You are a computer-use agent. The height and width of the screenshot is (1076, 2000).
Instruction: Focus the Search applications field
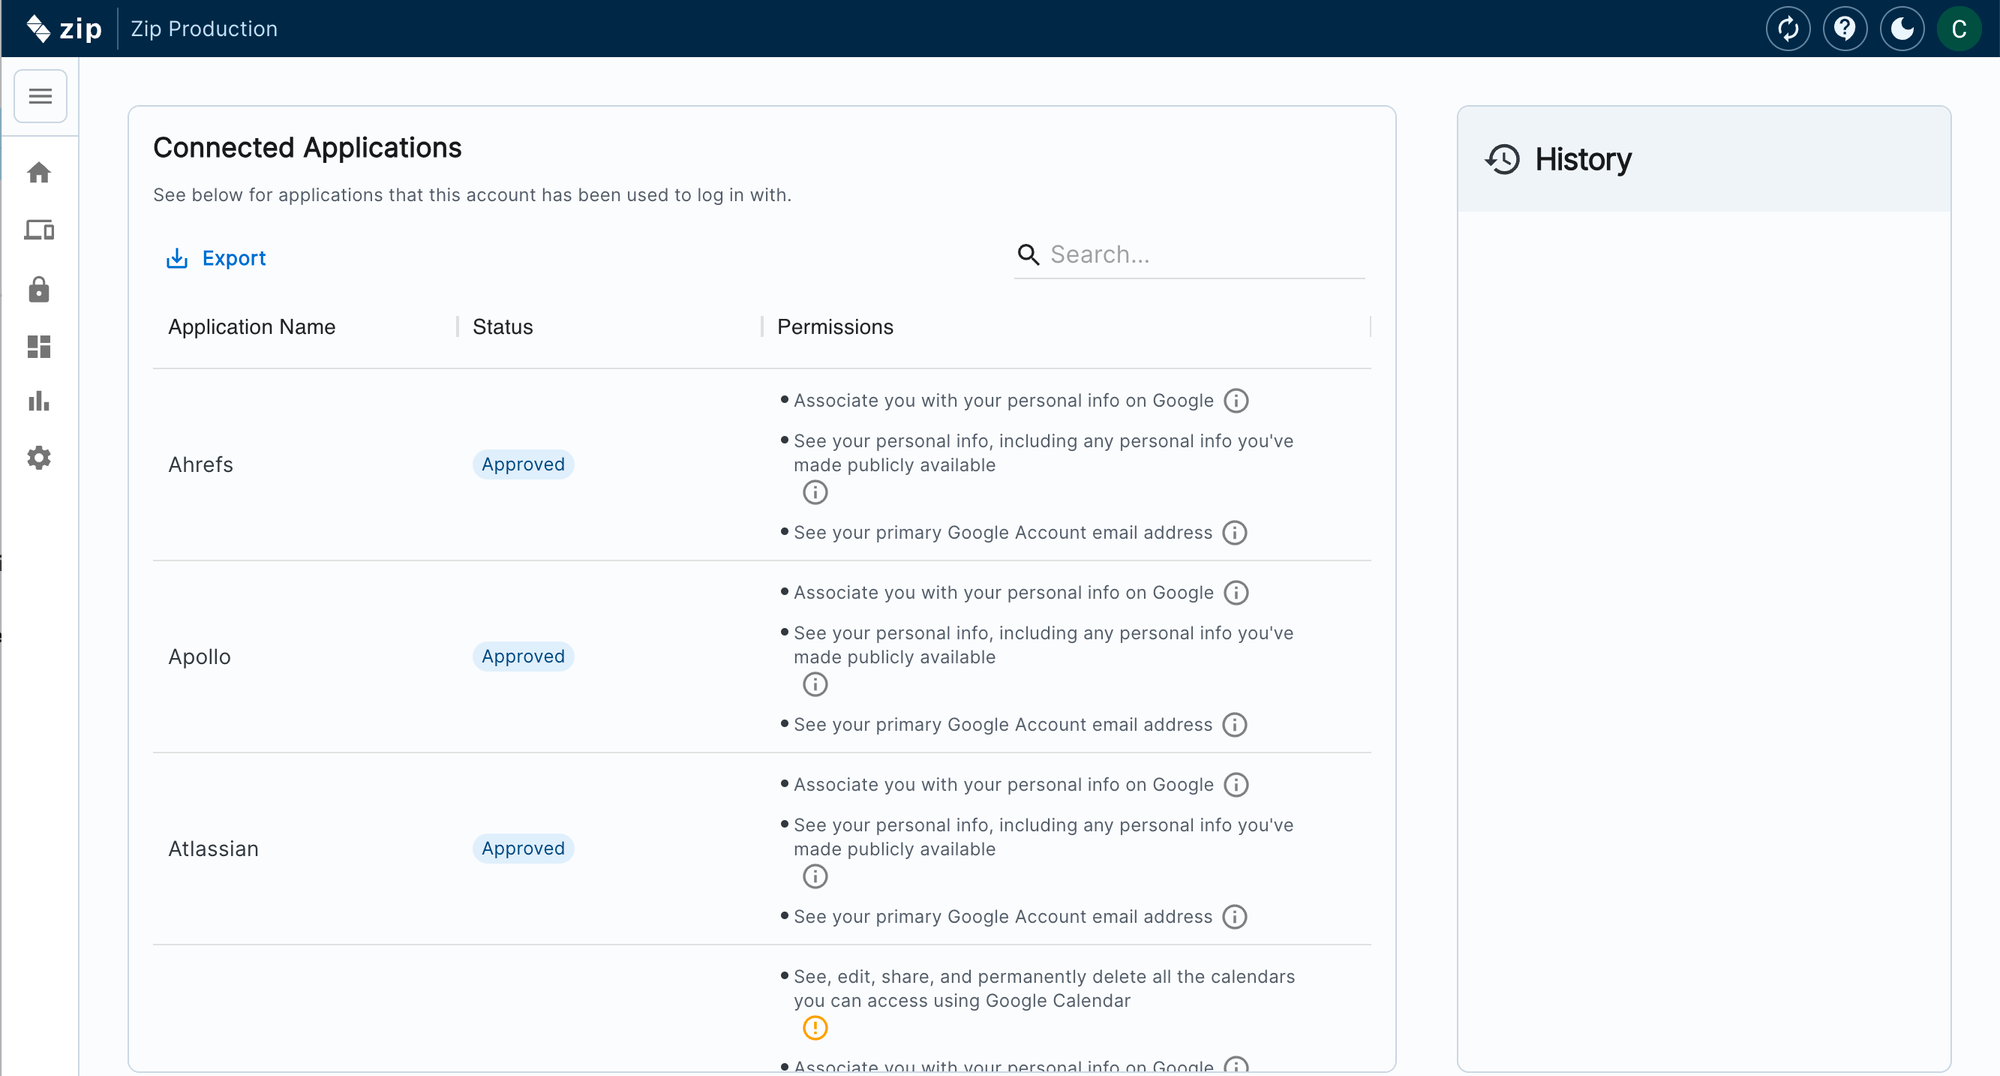[1200, 255]
